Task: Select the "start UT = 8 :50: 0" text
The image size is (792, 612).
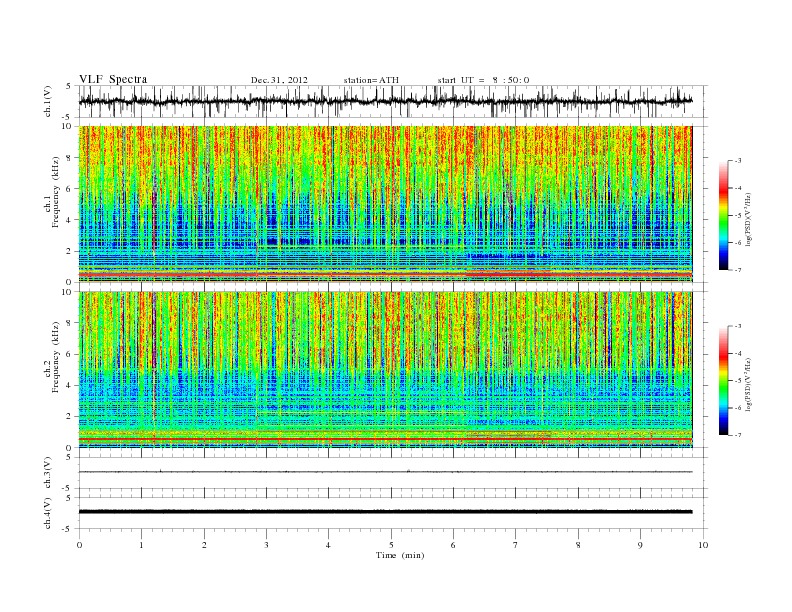Action: (483, 80)
